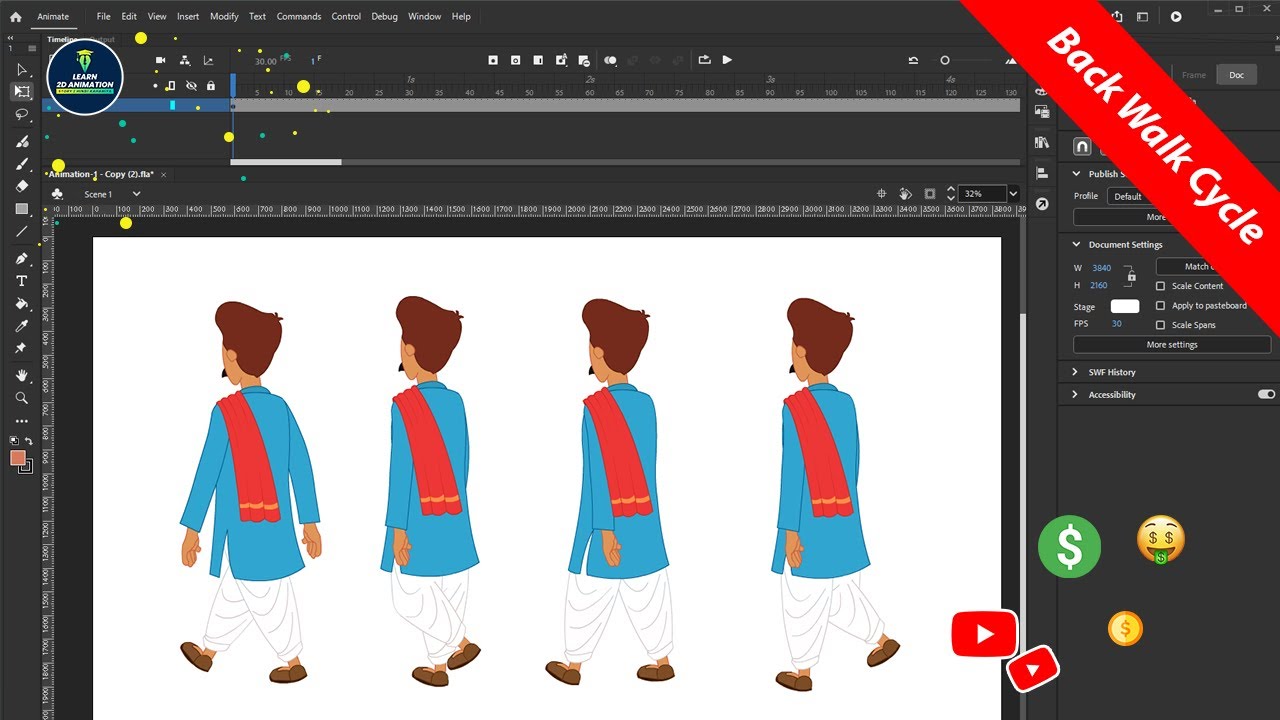Click the layer depth graph icon
1280x720 pixels.
208,61
